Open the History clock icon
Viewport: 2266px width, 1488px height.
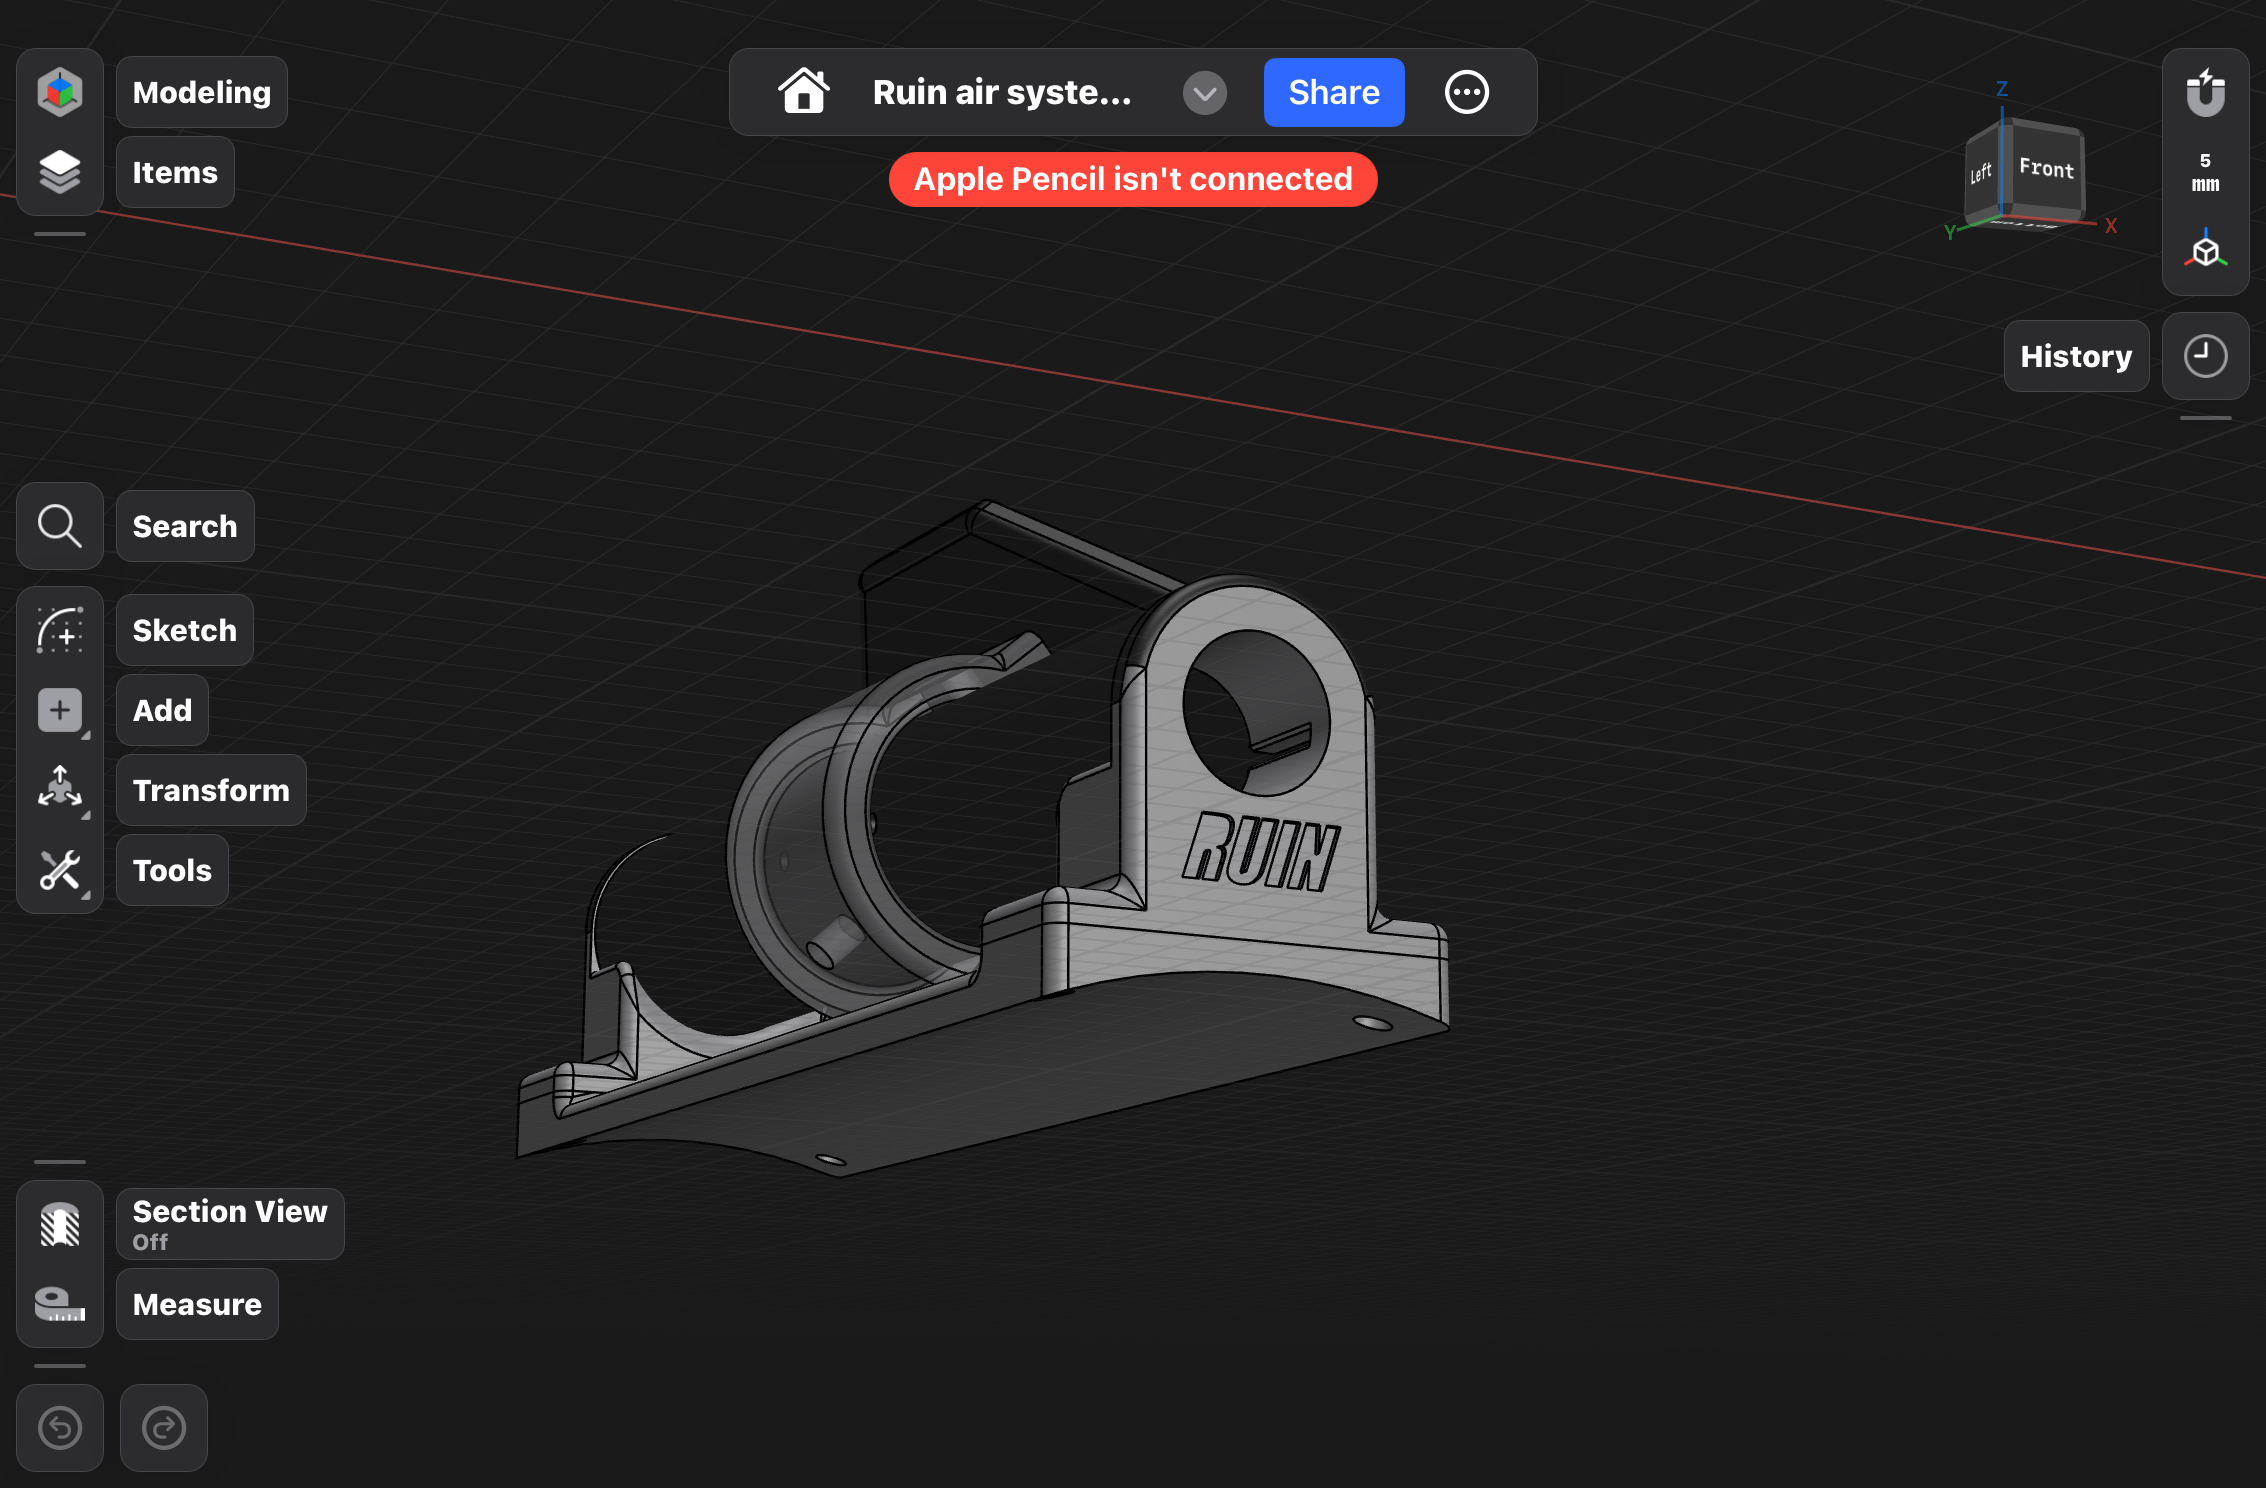pyautogui.click(x=2205, y=356)
